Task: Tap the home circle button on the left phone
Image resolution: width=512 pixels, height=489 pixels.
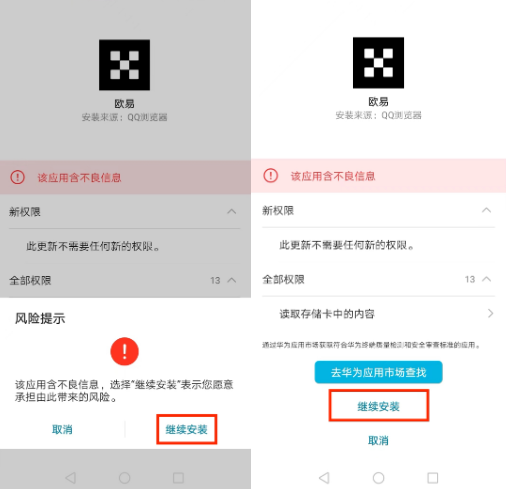Action: 124,478
